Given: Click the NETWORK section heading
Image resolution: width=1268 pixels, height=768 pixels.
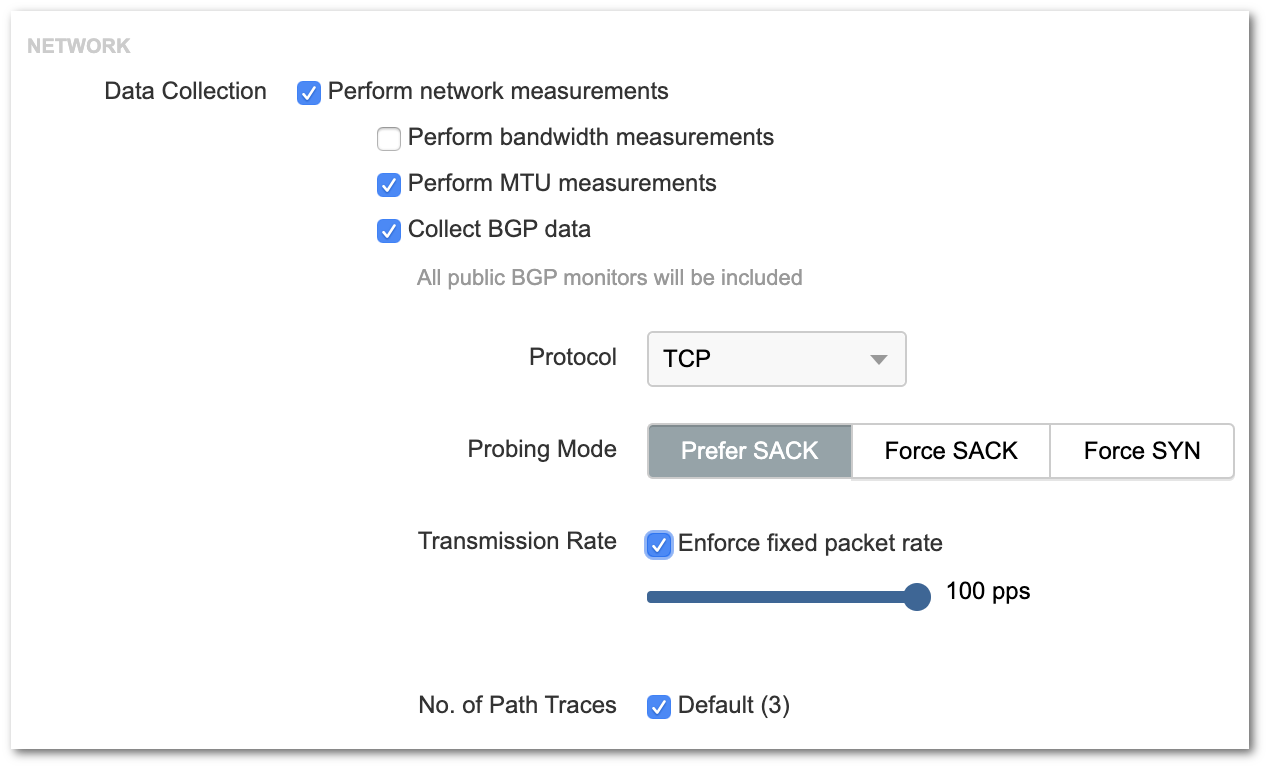Looking at the screenshot, I should (79, 46).
